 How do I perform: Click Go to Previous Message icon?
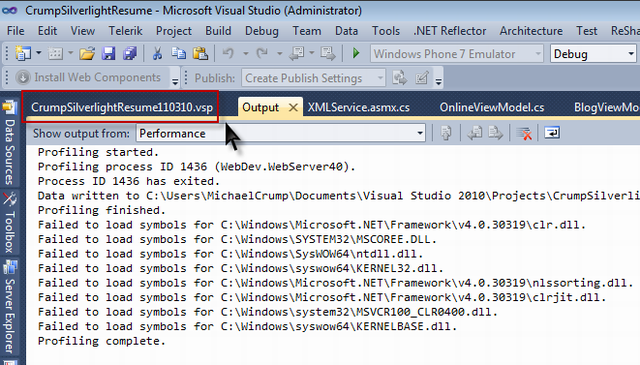coord(475,133)
